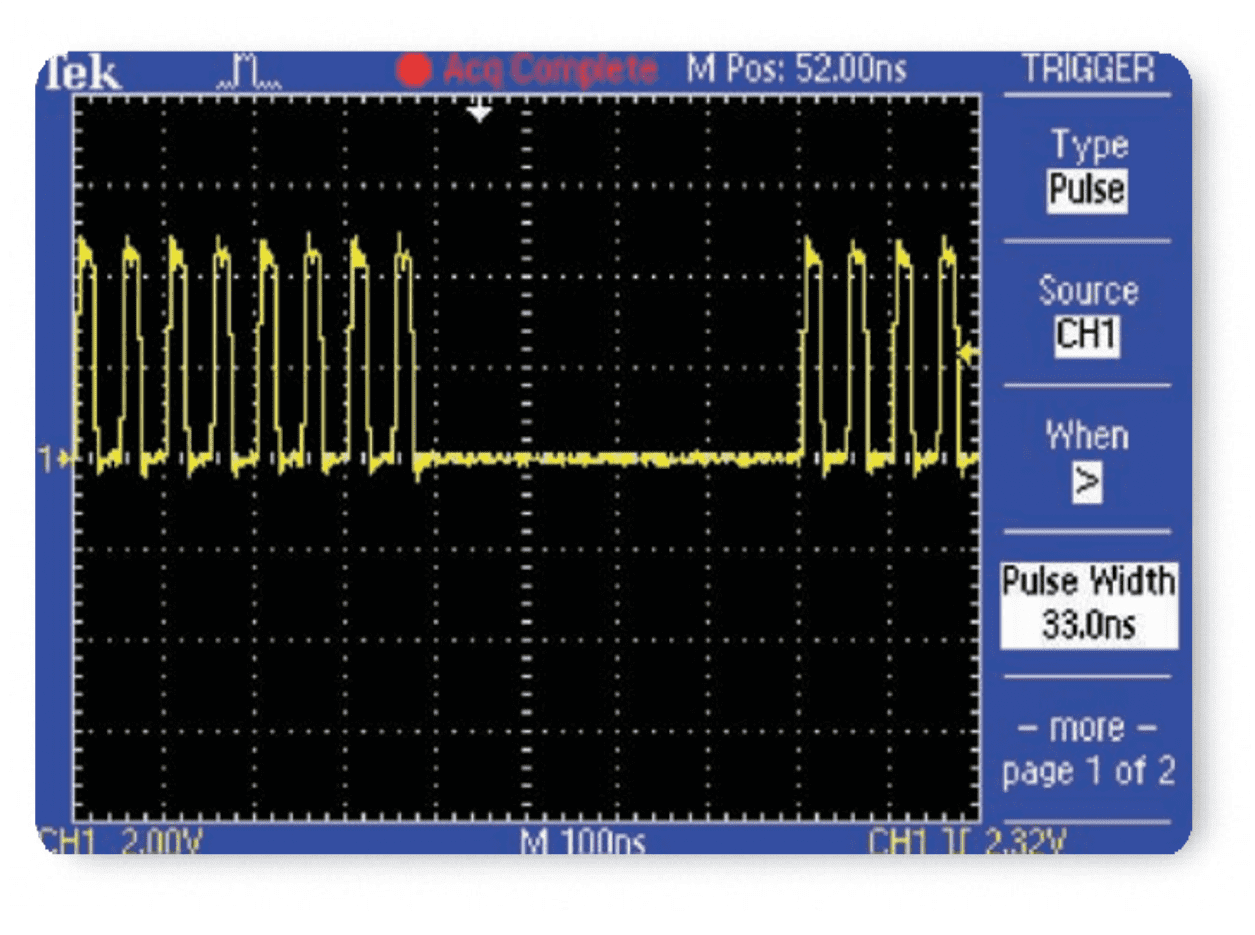Click the TRIGGER menu header
The height and width of the screenshot is (935, 1255).
tap(1088, 70)
